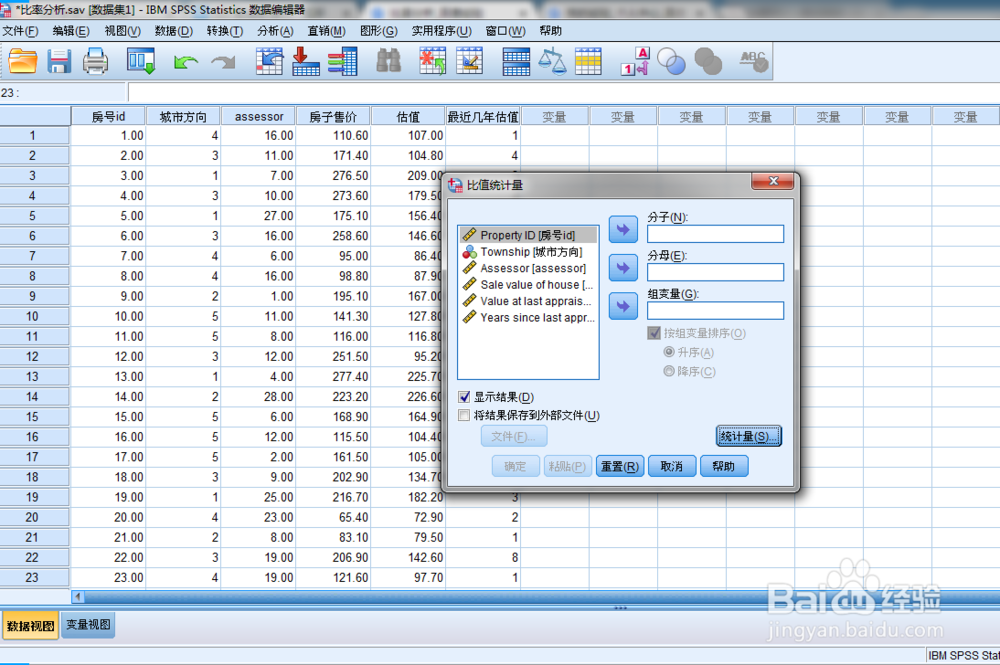
Task: Open the Variables info icon
Action: tap(342, 62)
